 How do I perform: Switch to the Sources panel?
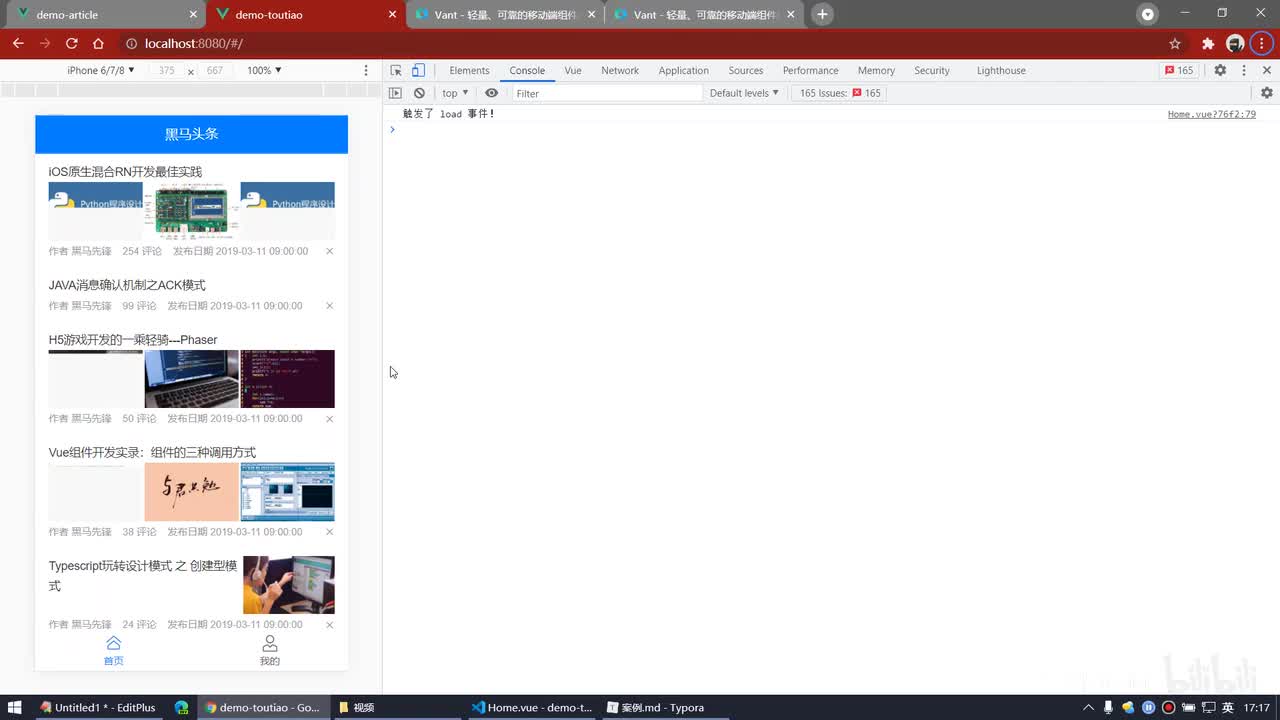[x=746, y=70]
